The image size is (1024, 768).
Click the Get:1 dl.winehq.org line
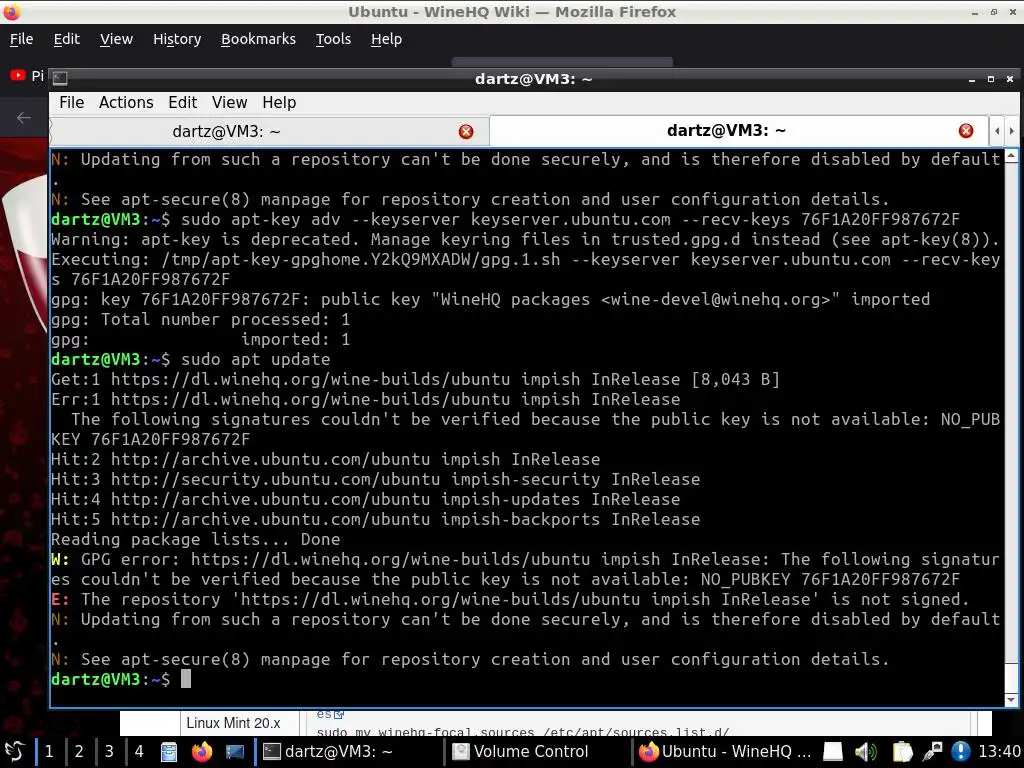(x=415, y=379)
